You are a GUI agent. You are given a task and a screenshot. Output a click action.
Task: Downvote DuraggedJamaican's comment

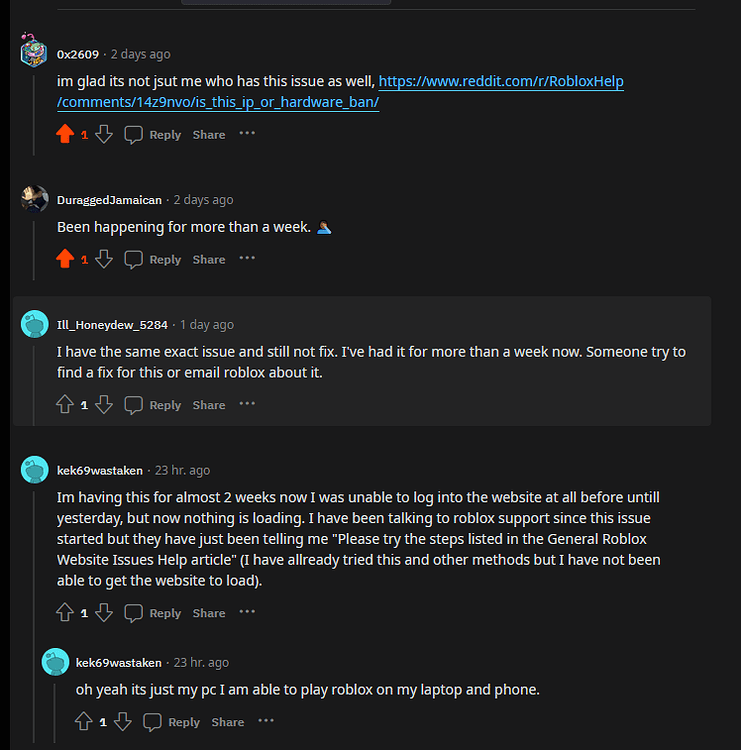pyautogui.click(x=104, y=259)
